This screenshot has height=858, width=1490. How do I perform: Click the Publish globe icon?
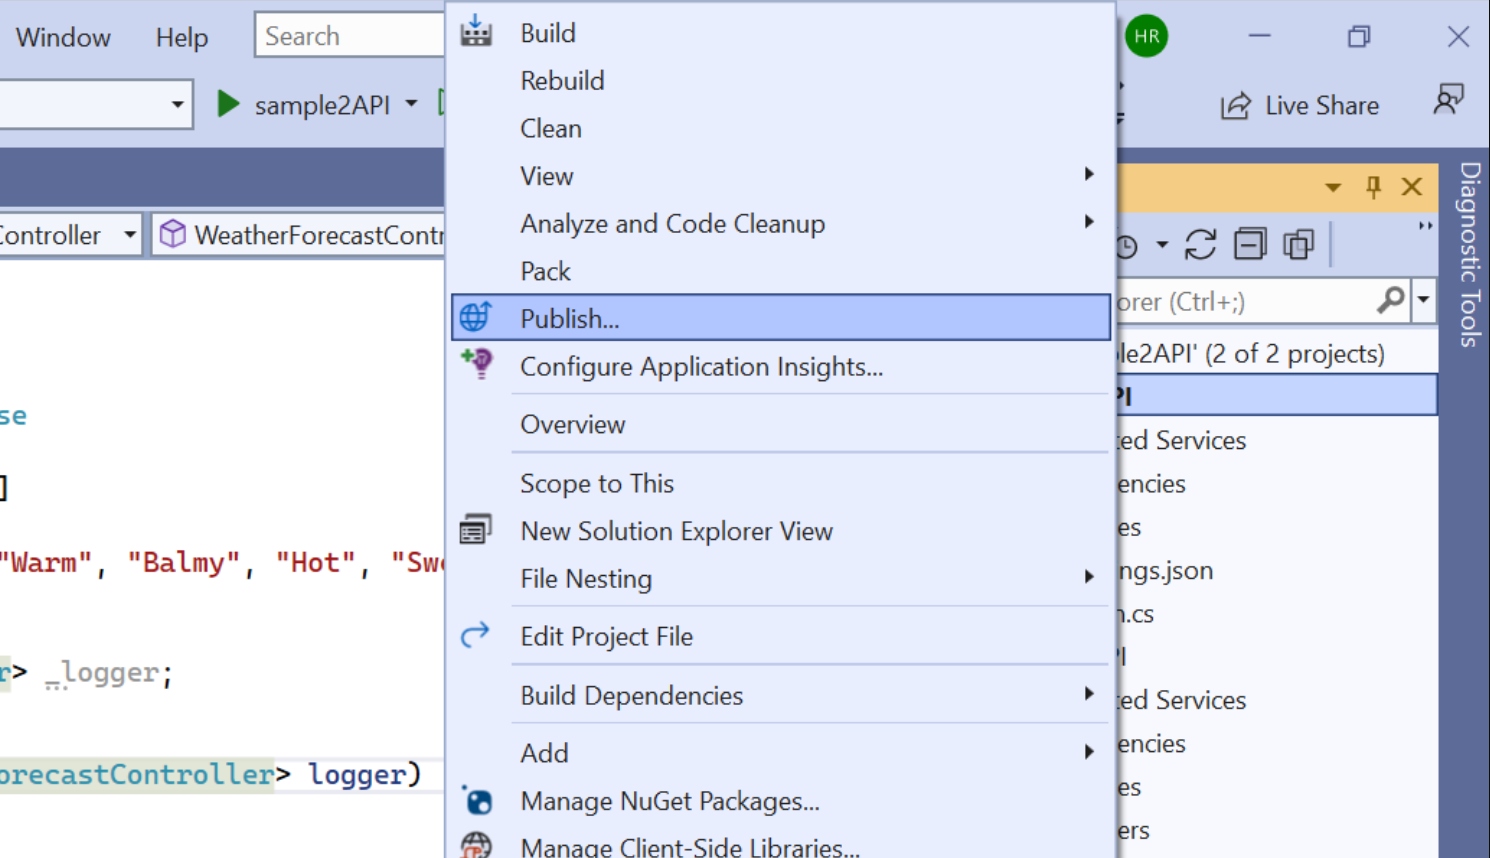[475, 317]
